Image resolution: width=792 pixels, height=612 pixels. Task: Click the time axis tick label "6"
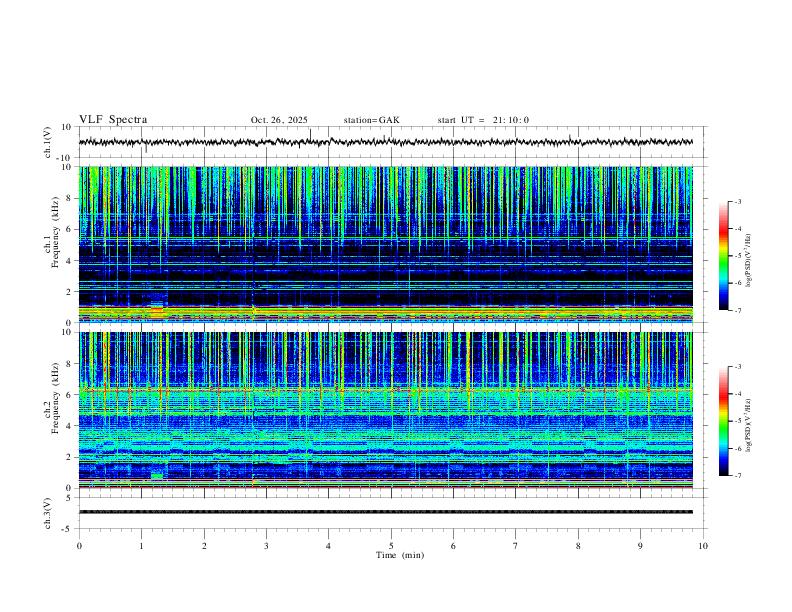[x=453, y=546]
